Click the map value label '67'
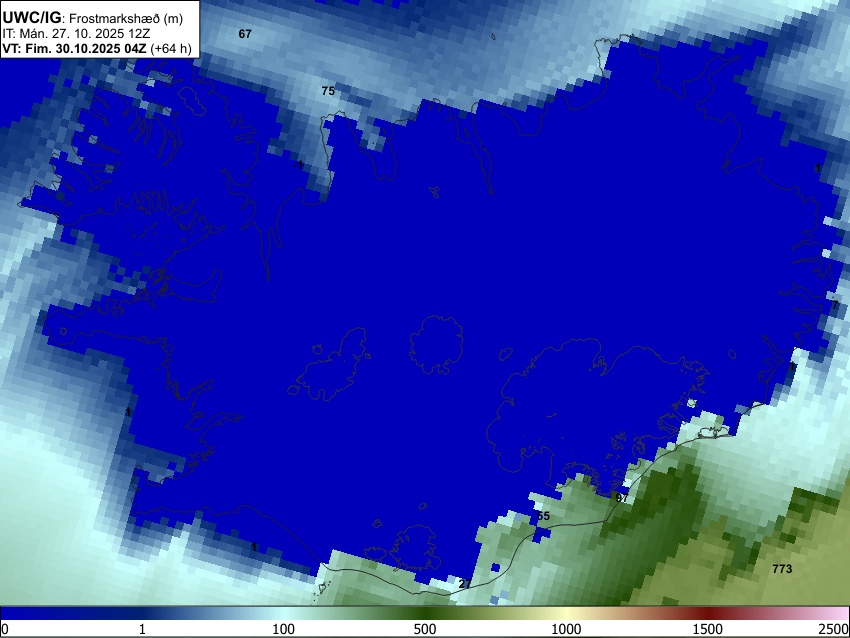The height and width of the screenshot is (638, 850). (x=245, y=34)
